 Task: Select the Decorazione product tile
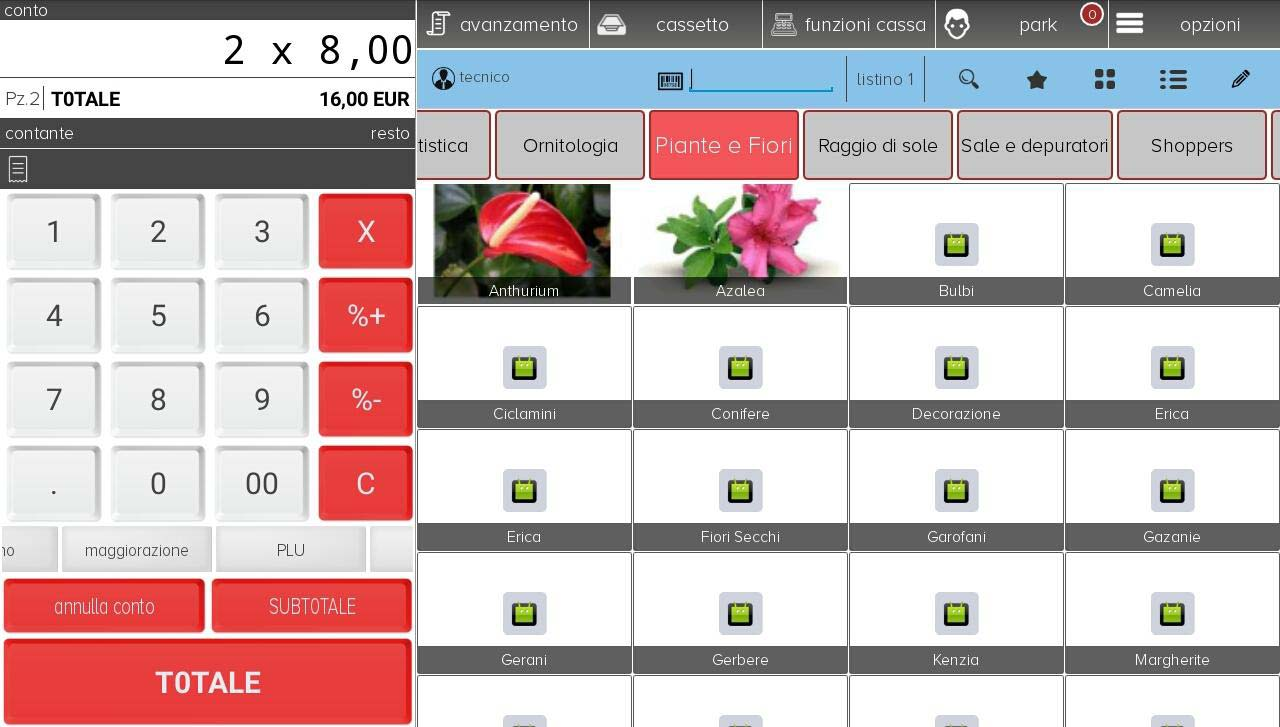pyautogui.click(x=956, y=367)
